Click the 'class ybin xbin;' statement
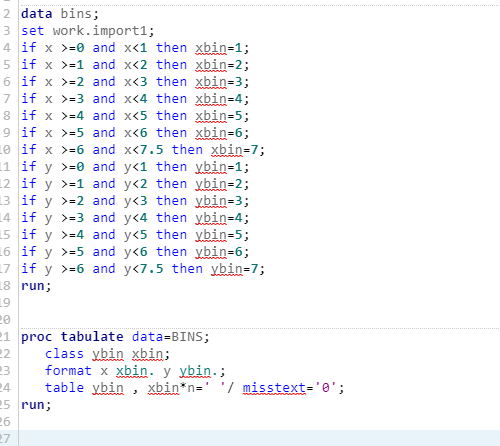The width and height of the screenshot is (500, 446). pyautogui.click(x=107, y=354)
